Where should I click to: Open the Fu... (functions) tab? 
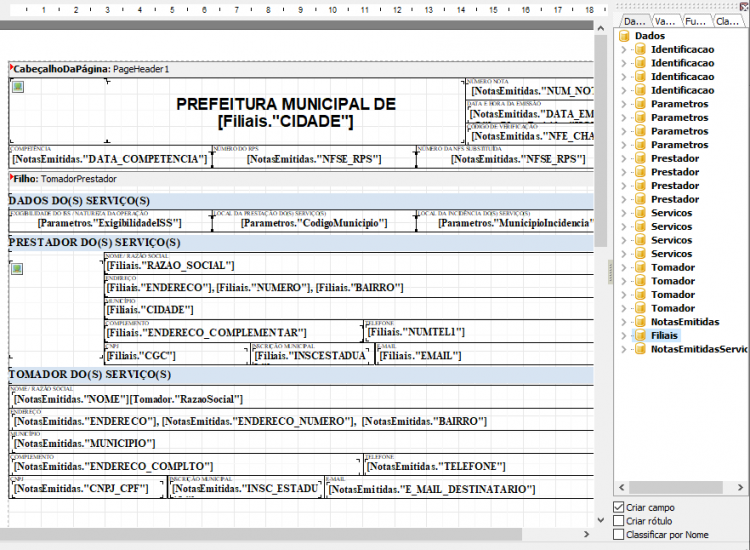click(695, 21)
